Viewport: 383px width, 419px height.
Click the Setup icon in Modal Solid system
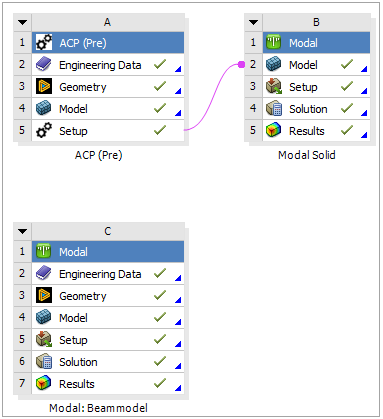tap(274, 86)
